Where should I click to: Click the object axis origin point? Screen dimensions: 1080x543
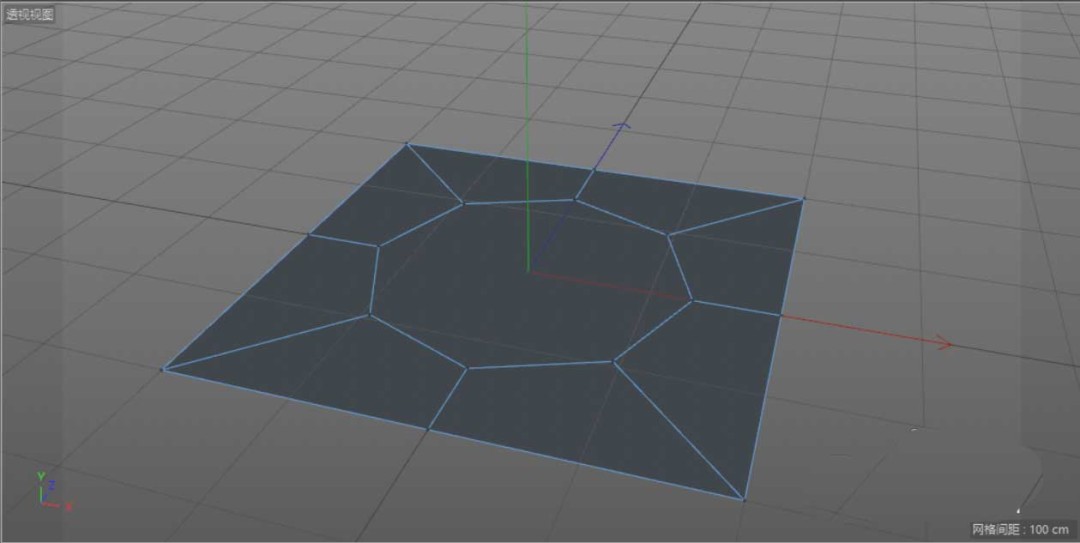click(x=527, y=270)
